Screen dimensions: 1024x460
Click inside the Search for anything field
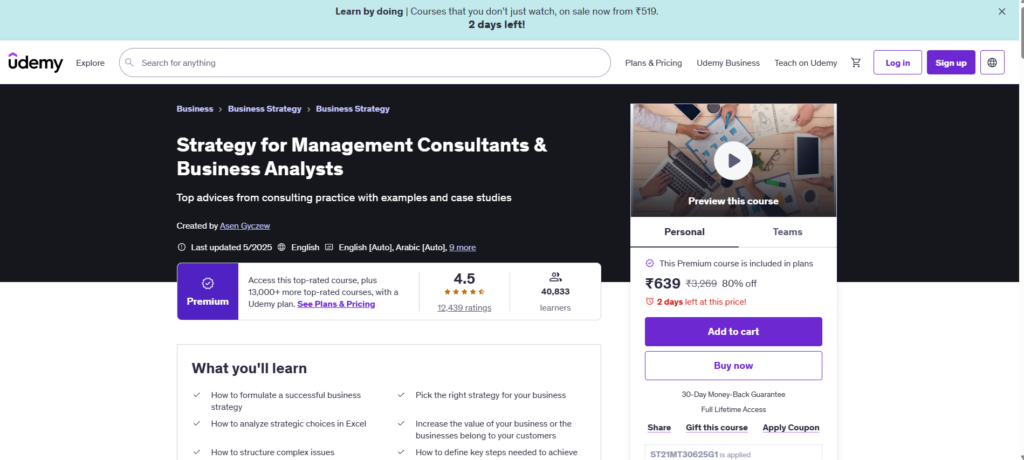(x=364, y=63)
